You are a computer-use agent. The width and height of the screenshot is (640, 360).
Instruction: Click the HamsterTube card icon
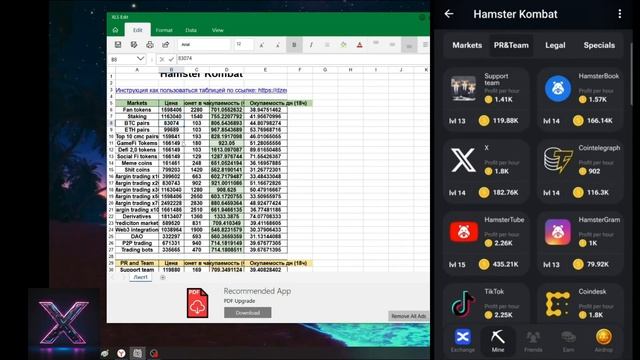463,232
